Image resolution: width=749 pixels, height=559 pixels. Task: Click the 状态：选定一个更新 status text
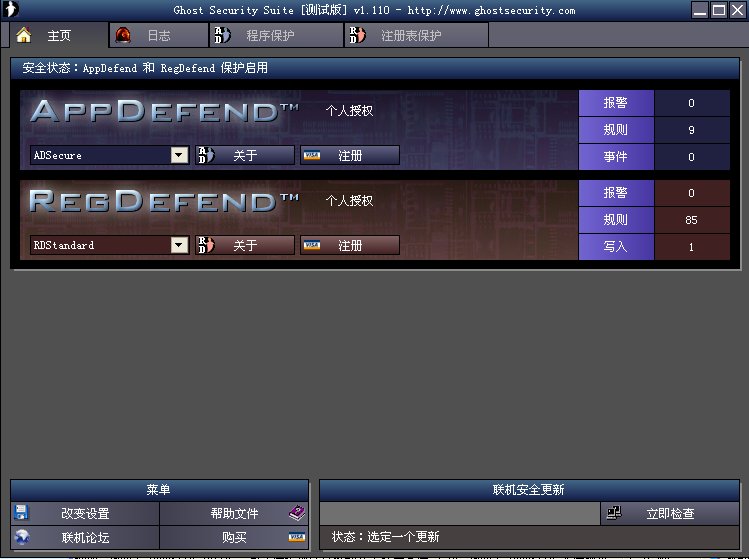(385, 537)
